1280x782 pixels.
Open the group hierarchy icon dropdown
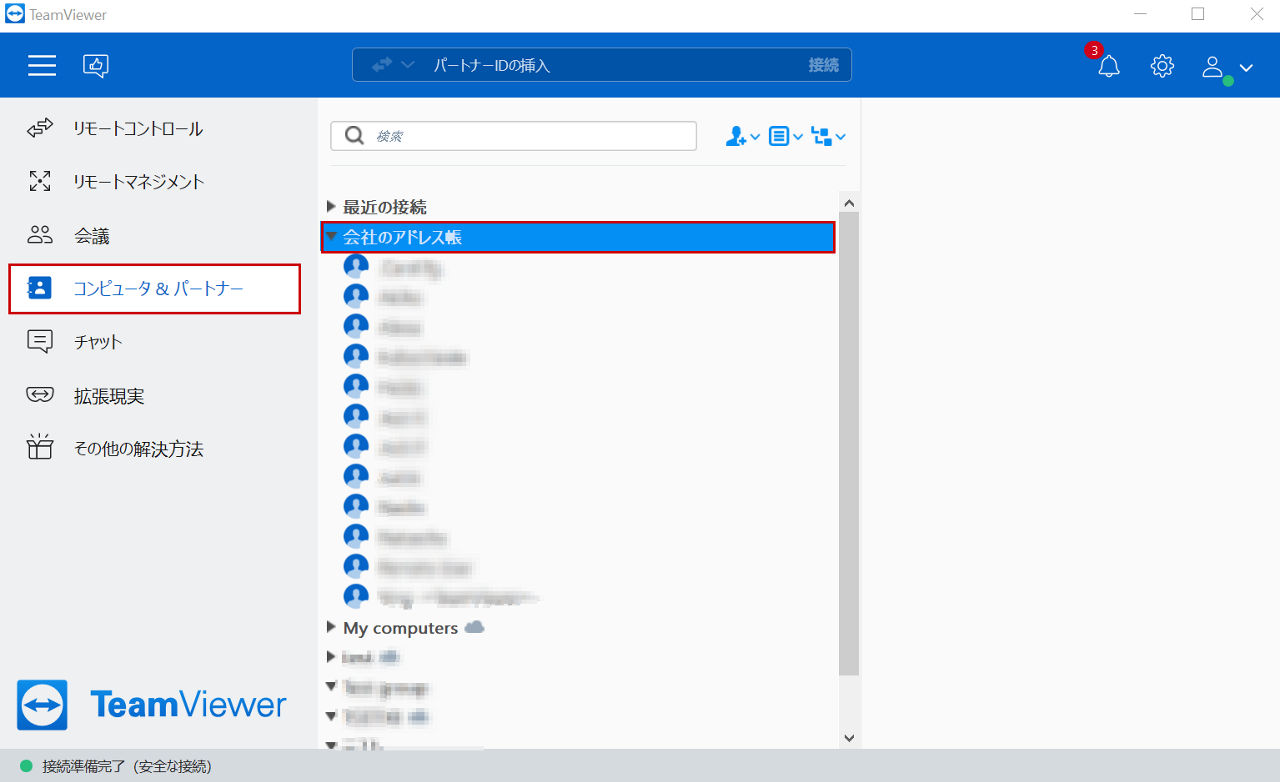pos(829,137)
